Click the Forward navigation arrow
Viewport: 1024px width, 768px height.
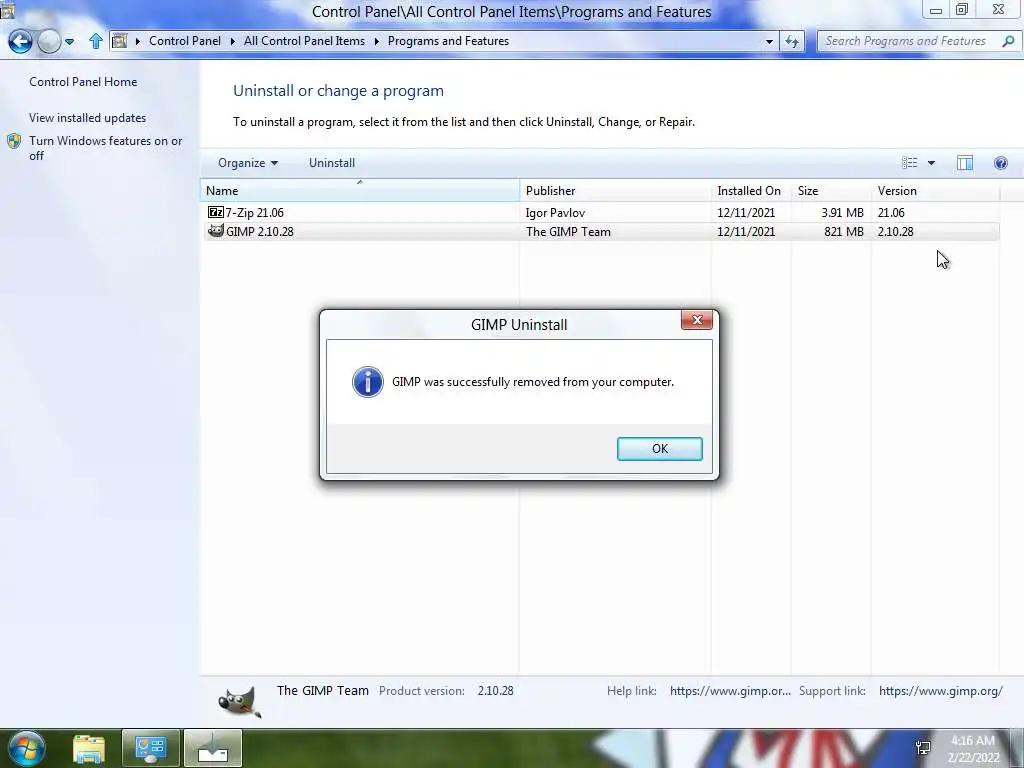pyautogui.click(x=49, y=42)
